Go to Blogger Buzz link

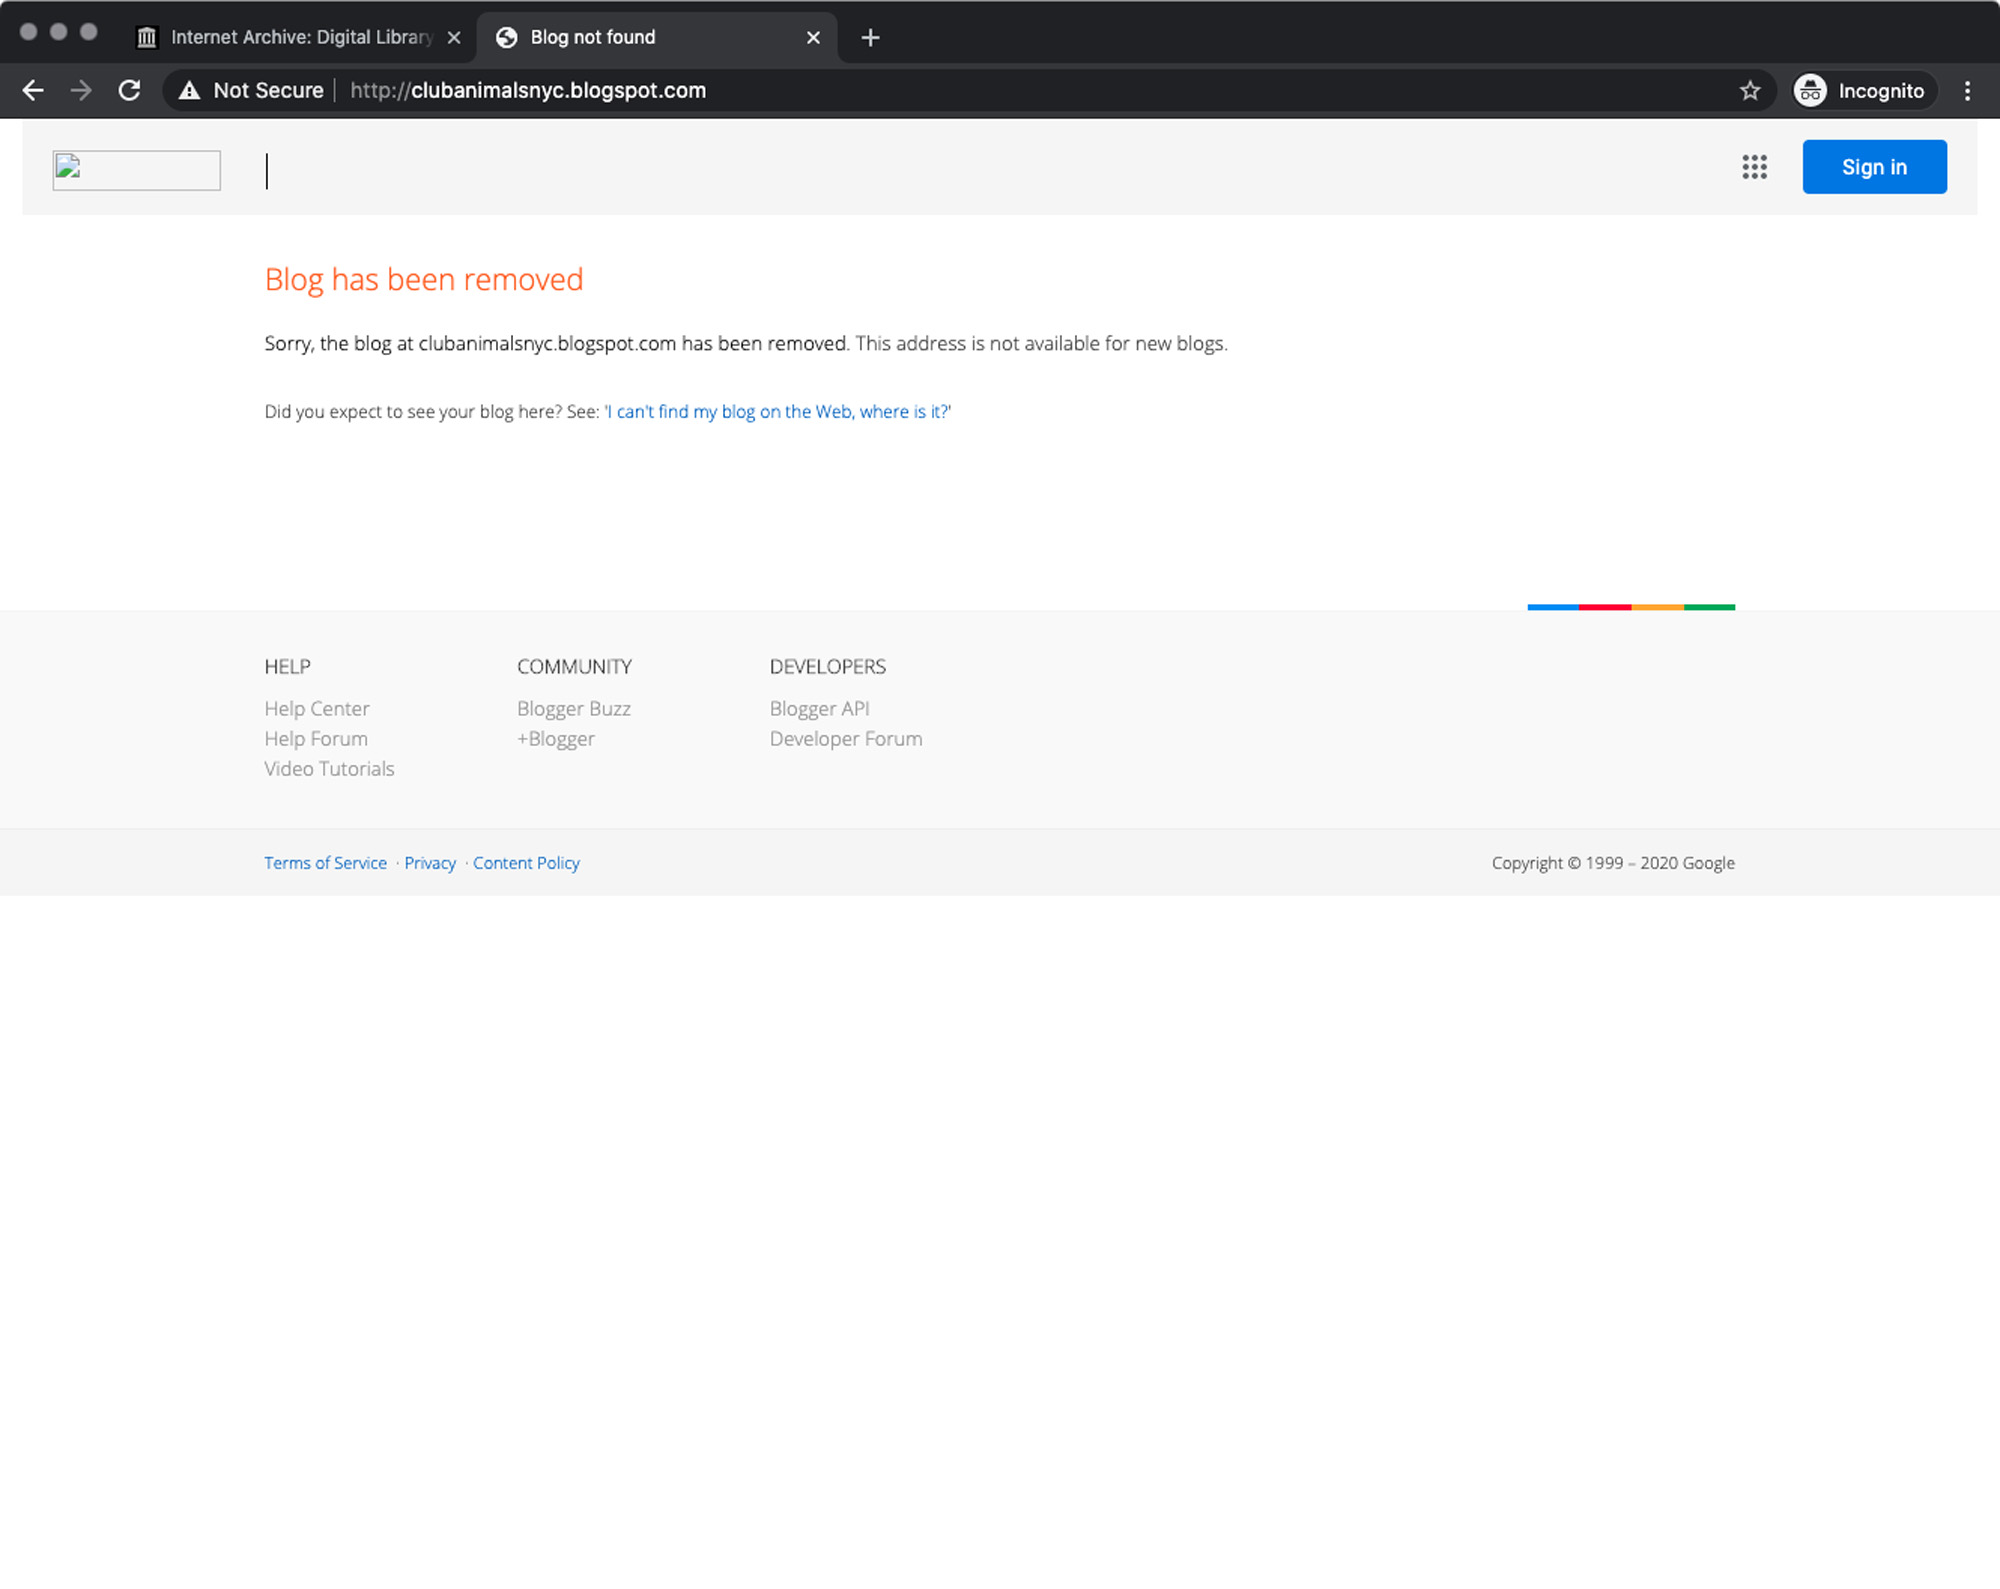[574, 709]
